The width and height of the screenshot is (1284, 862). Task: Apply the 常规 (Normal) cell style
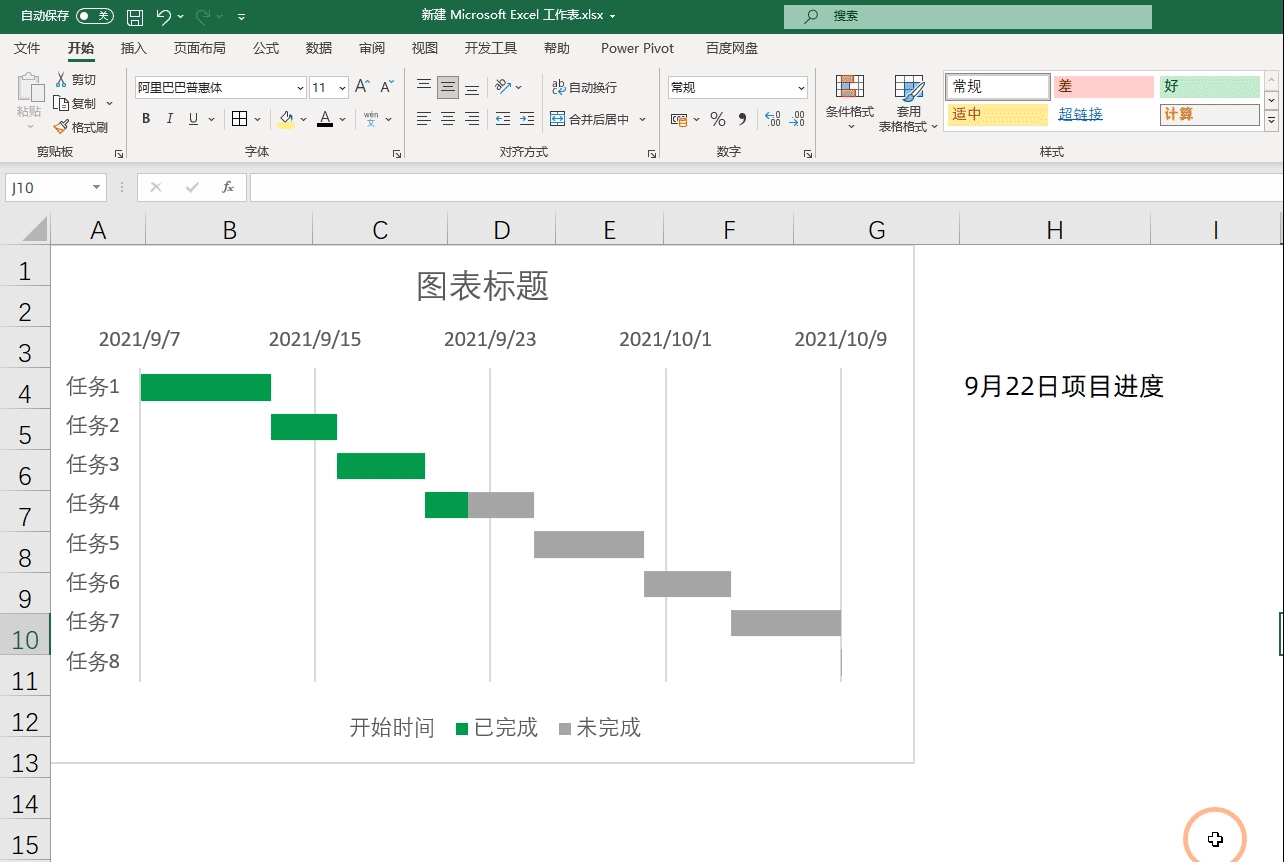tap(998, 87)
